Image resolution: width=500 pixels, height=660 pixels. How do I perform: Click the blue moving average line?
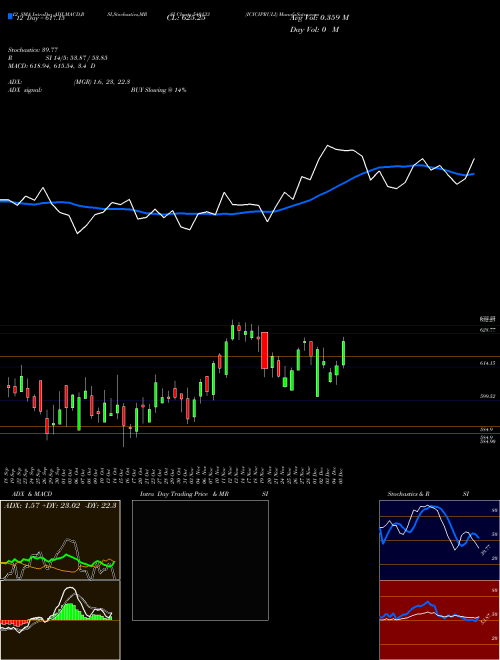236,213
